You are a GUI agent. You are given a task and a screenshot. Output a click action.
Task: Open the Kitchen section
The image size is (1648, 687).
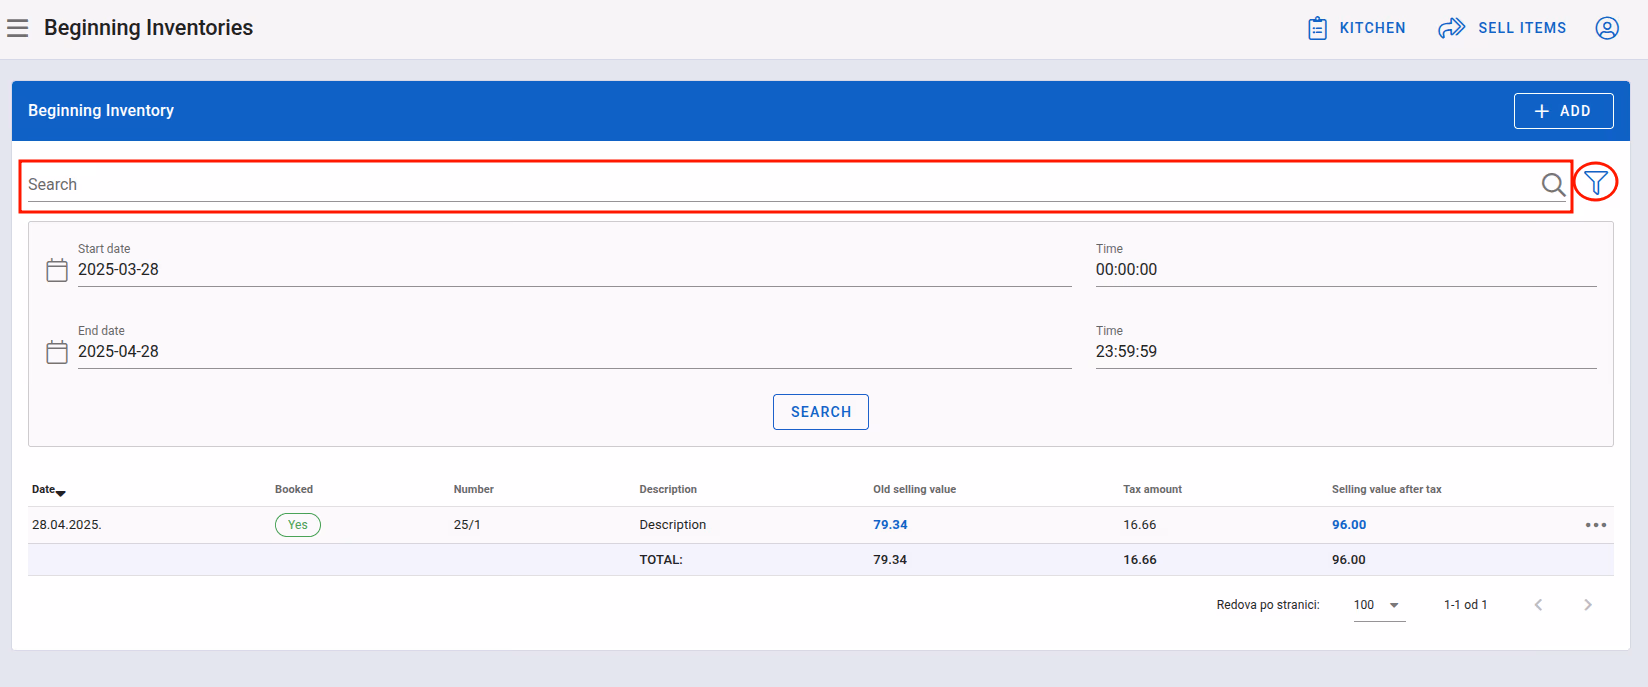pyautogui.click(x=1357, y=28)
